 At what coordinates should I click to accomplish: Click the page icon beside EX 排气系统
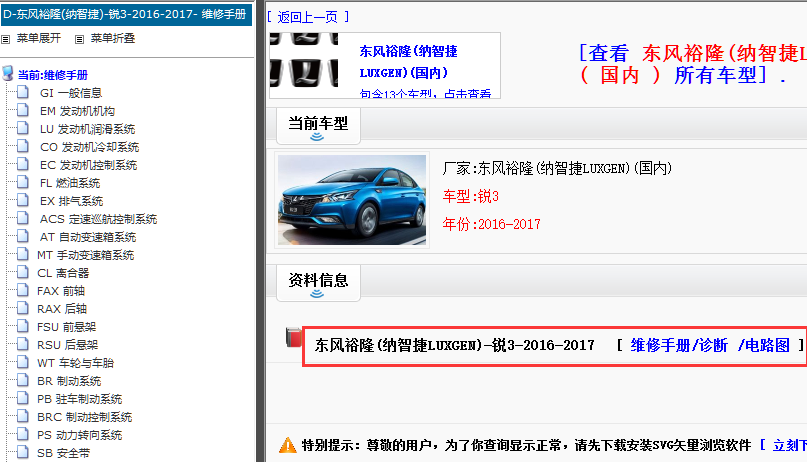click(x=23, y=201)
